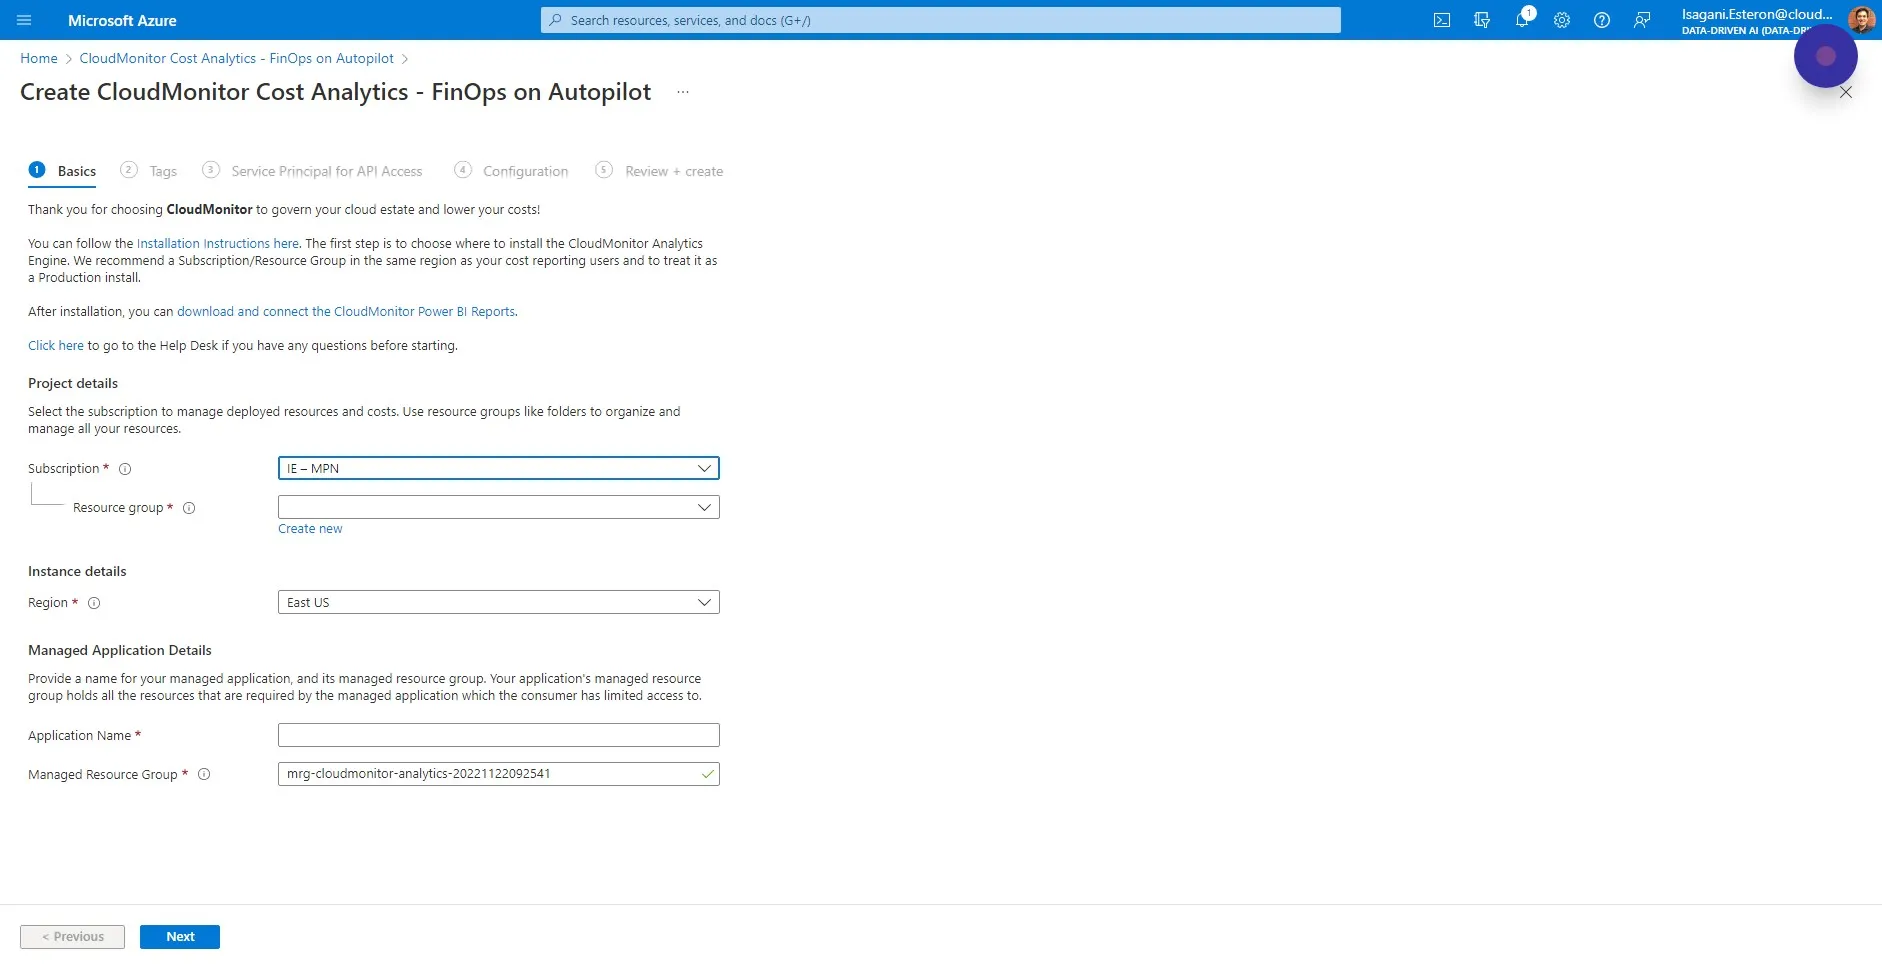1882x969 pixels.
Task: Open the Help question mark icon
Action: pyautogui.click(x=1602, y=20)
